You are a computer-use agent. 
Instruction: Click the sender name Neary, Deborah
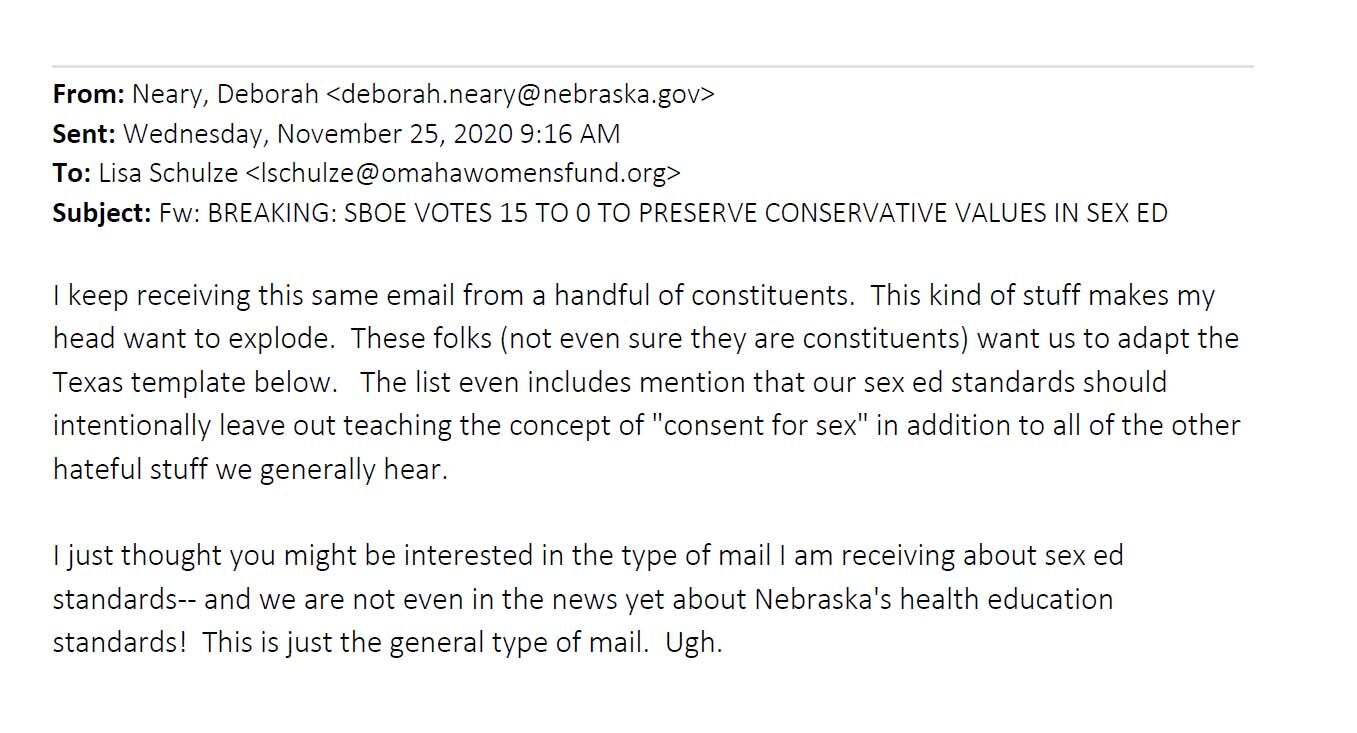(x=225, y=94)
